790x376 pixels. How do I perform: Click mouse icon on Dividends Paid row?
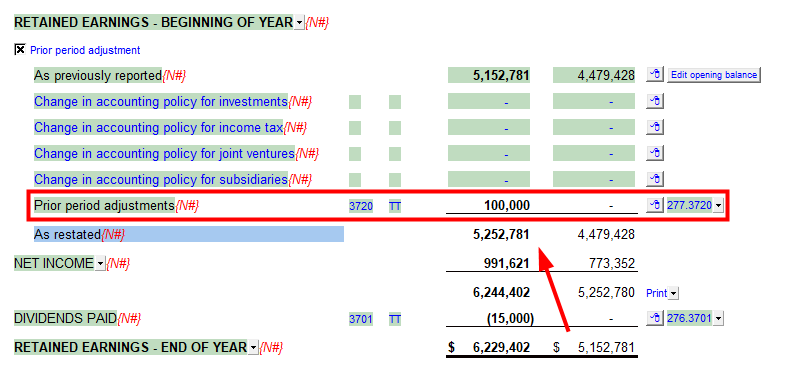(655, 318)
